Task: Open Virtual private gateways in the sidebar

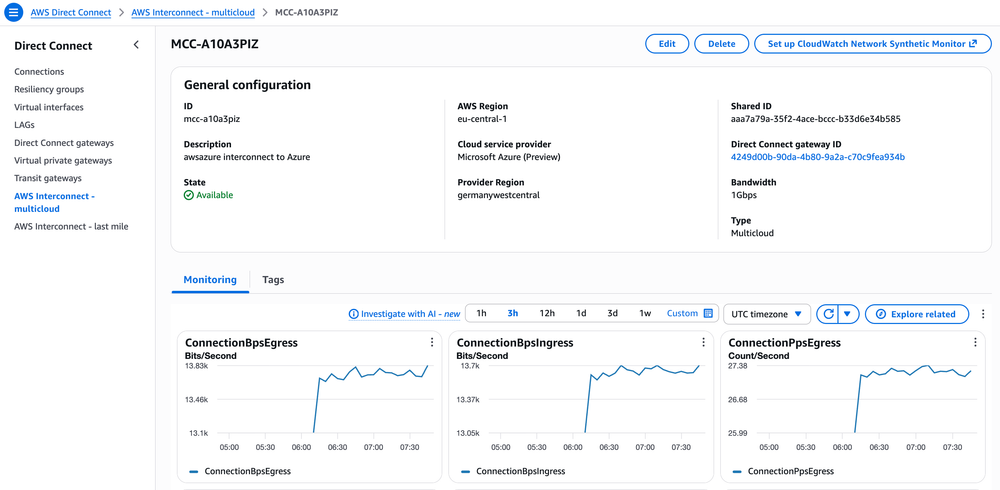Action: pos(63,161)
